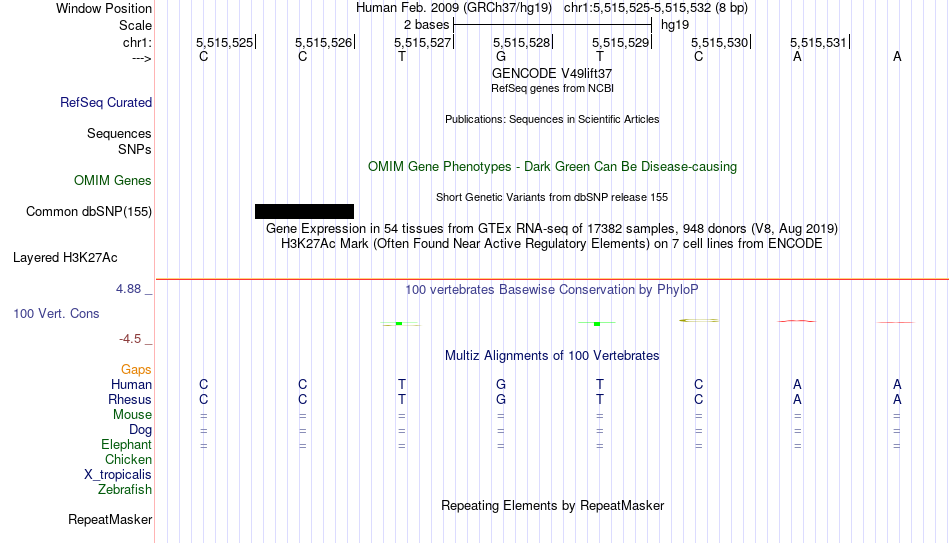Click the Chicken species label
Screen dimensions: 950x543
[x=128, y=459]
